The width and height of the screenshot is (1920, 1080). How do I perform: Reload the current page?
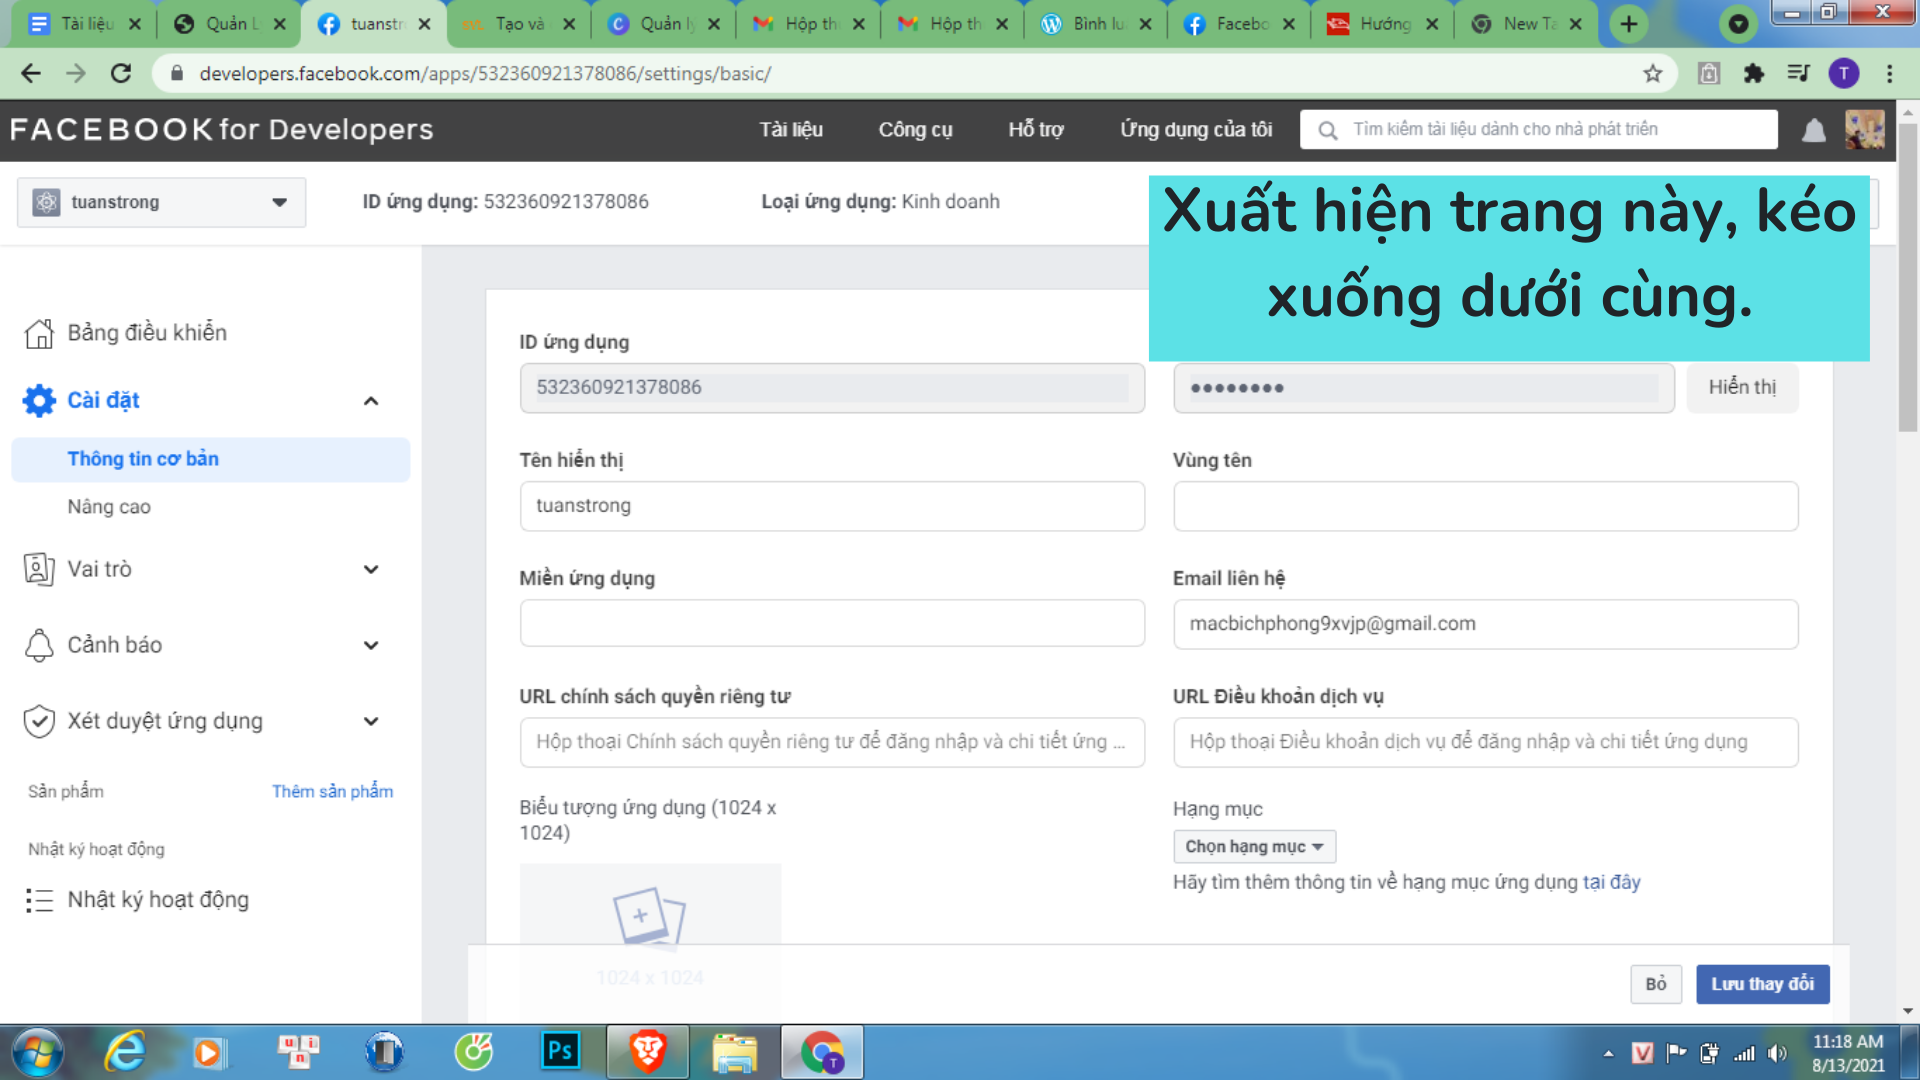point(121,73)
